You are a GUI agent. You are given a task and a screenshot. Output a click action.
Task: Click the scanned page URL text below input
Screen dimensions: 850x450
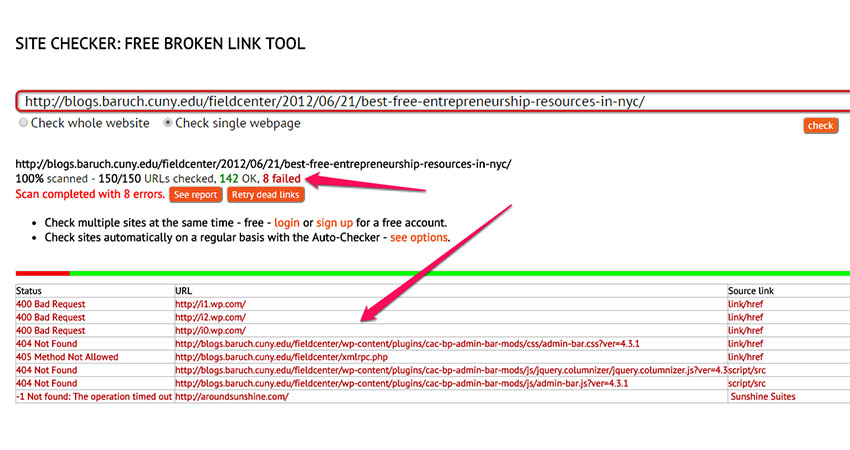click(263, 164)
